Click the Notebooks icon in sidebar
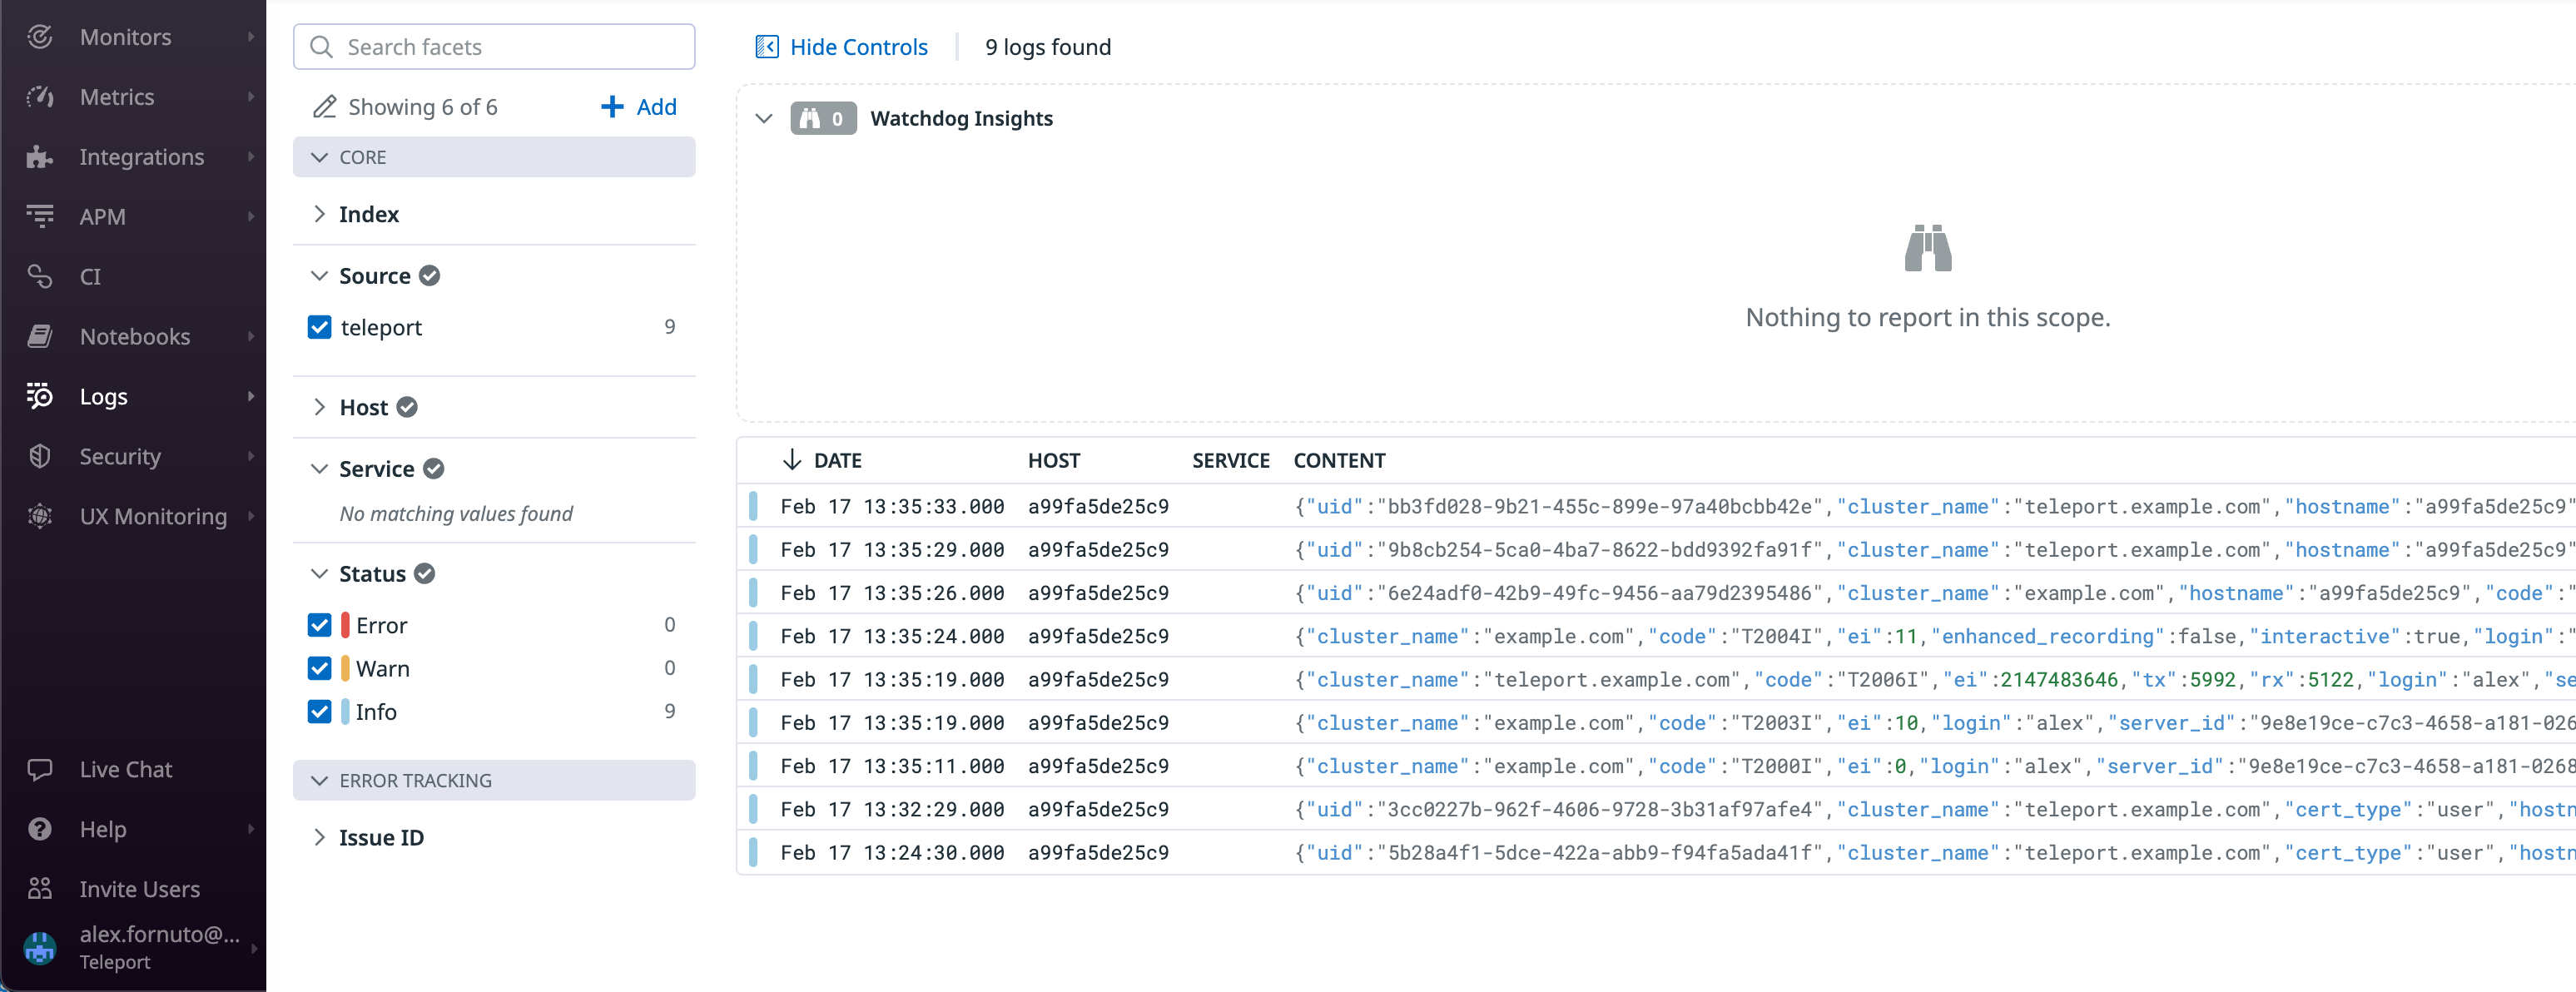This screenshot has height=992, width=2576. click(40, 336)
